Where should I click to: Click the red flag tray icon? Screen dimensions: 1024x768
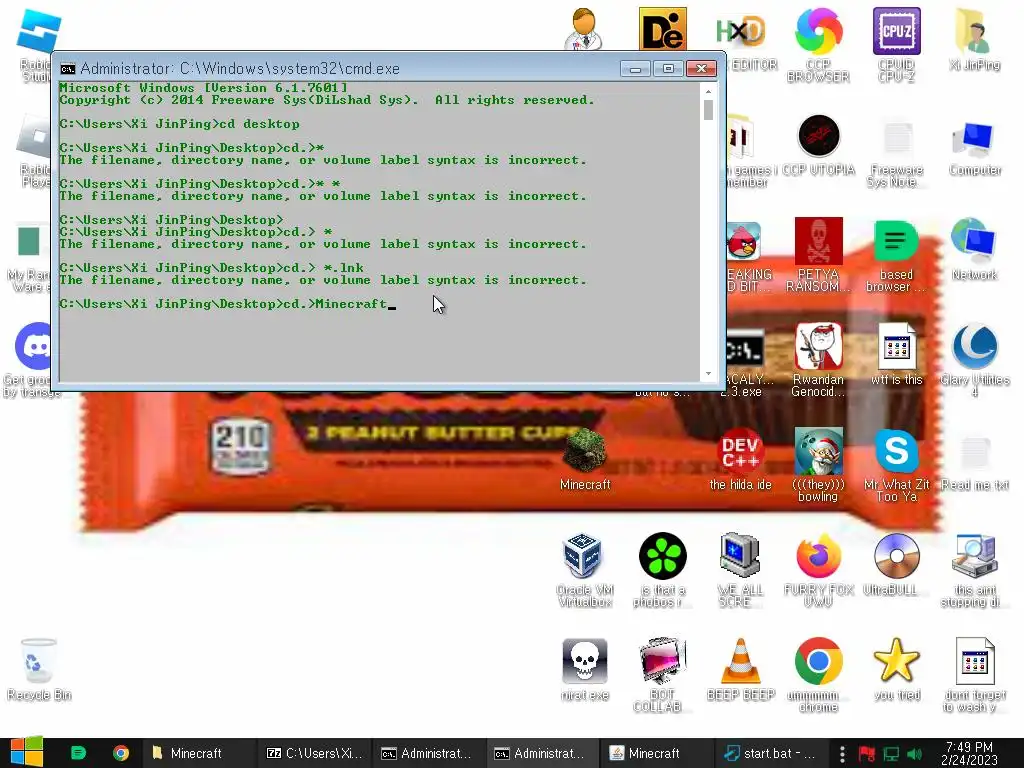point(867,754)
